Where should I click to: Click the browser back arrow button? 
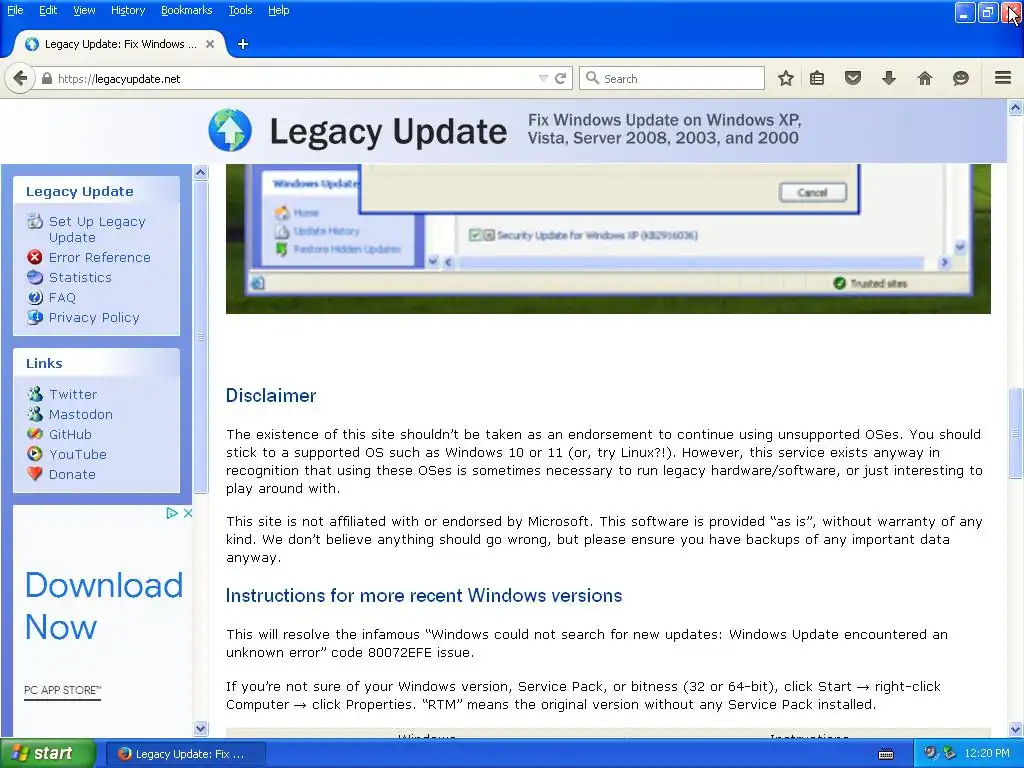[20, 78]
